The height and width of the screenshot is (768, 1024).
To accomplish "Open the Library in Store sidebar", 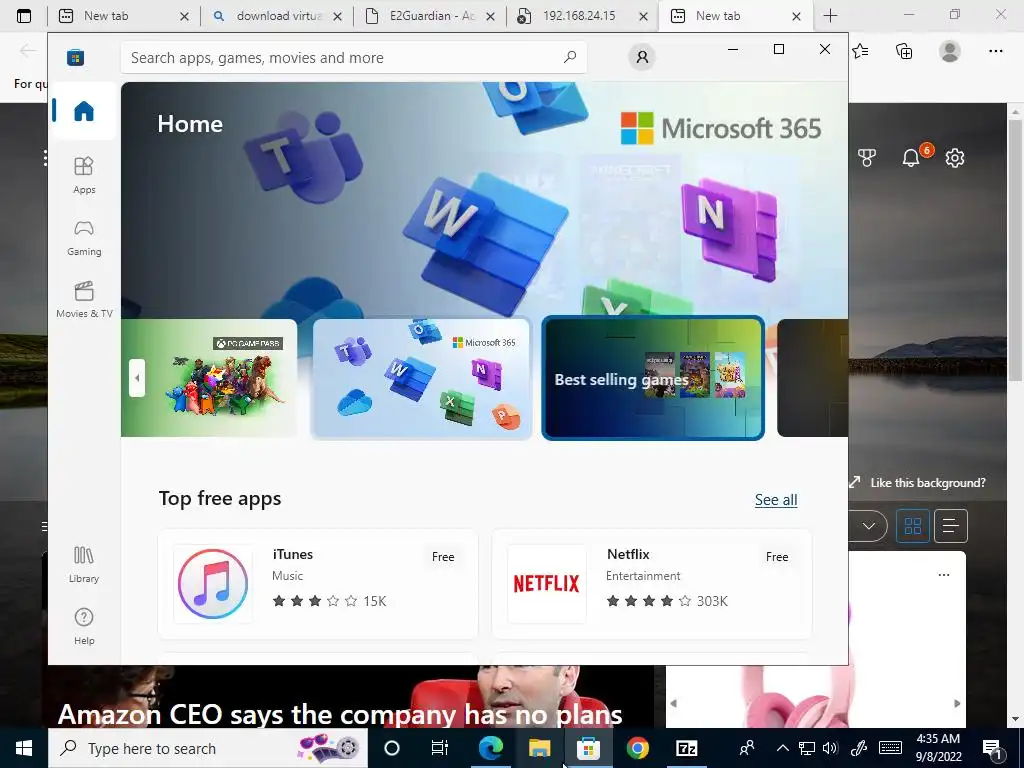I will [x=84, y=565].
